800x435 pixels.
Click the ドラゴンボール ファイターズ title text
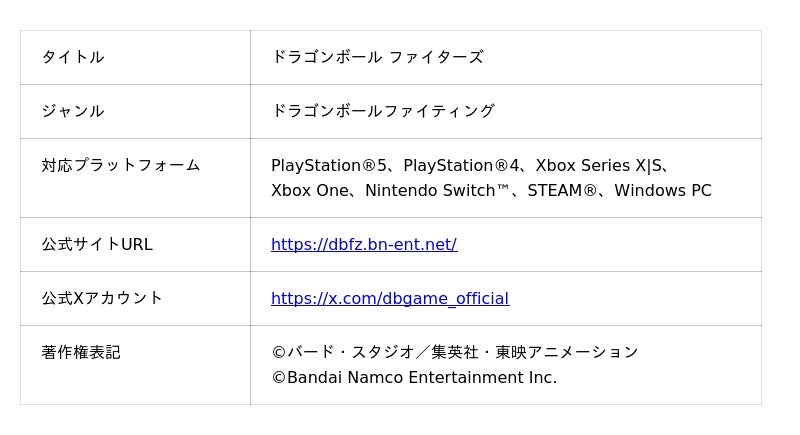pos(377,57)
